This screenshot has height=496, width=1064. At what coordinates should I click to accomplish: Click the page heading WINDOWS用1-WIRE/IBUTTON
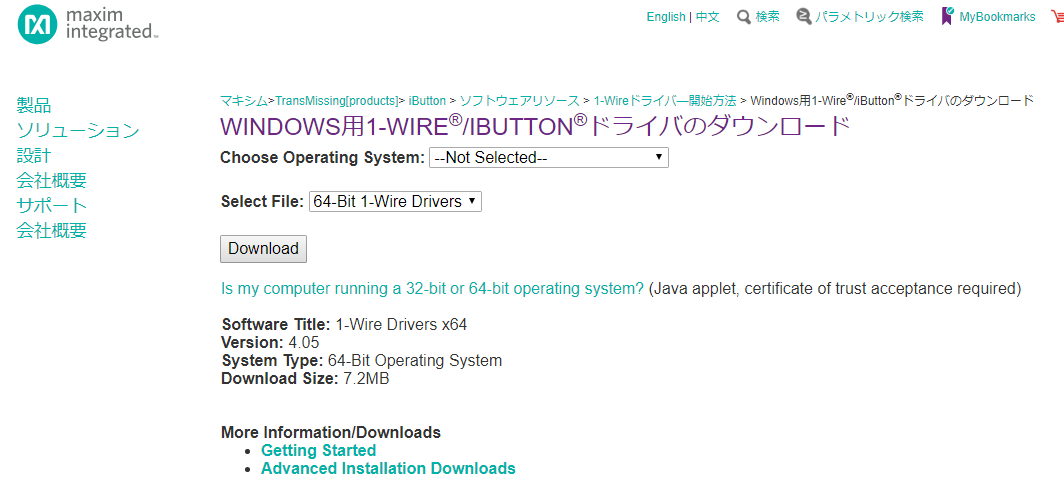pyautogui.click(x=535, y=127)
